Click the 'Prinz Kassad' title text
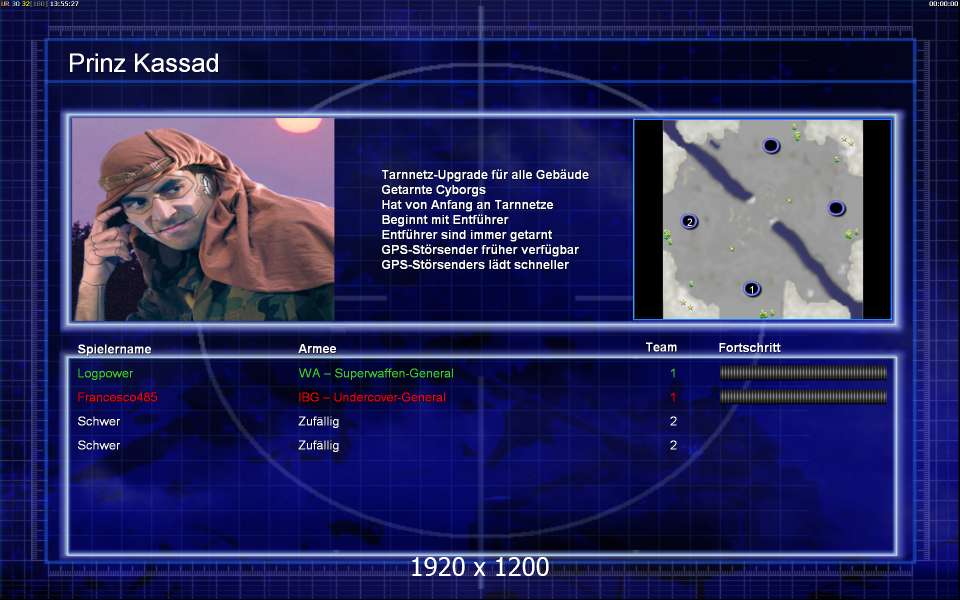The width and height of the screenshot is (960, 600). click(144, 63)
